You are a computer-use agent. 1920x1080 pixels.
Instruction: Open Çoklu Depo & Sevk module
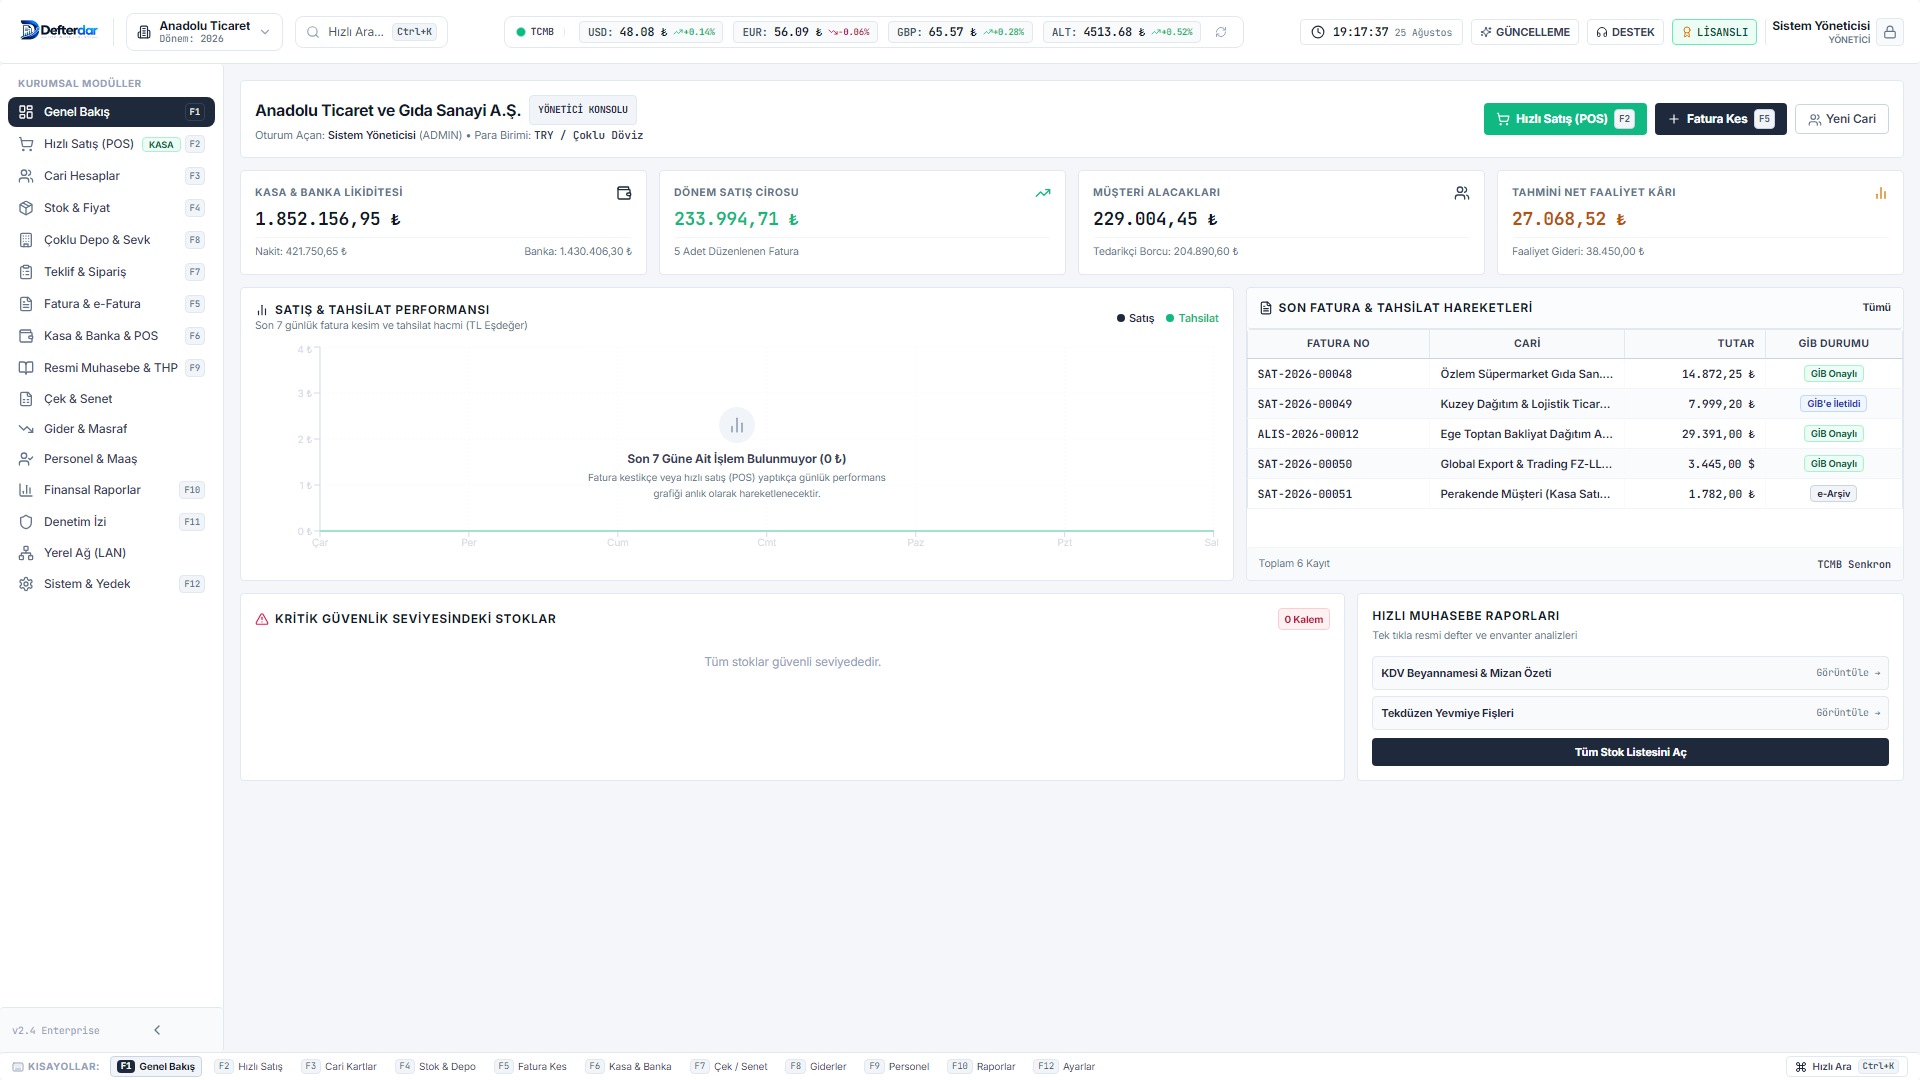pyautogui.click(x=111, y=240)
